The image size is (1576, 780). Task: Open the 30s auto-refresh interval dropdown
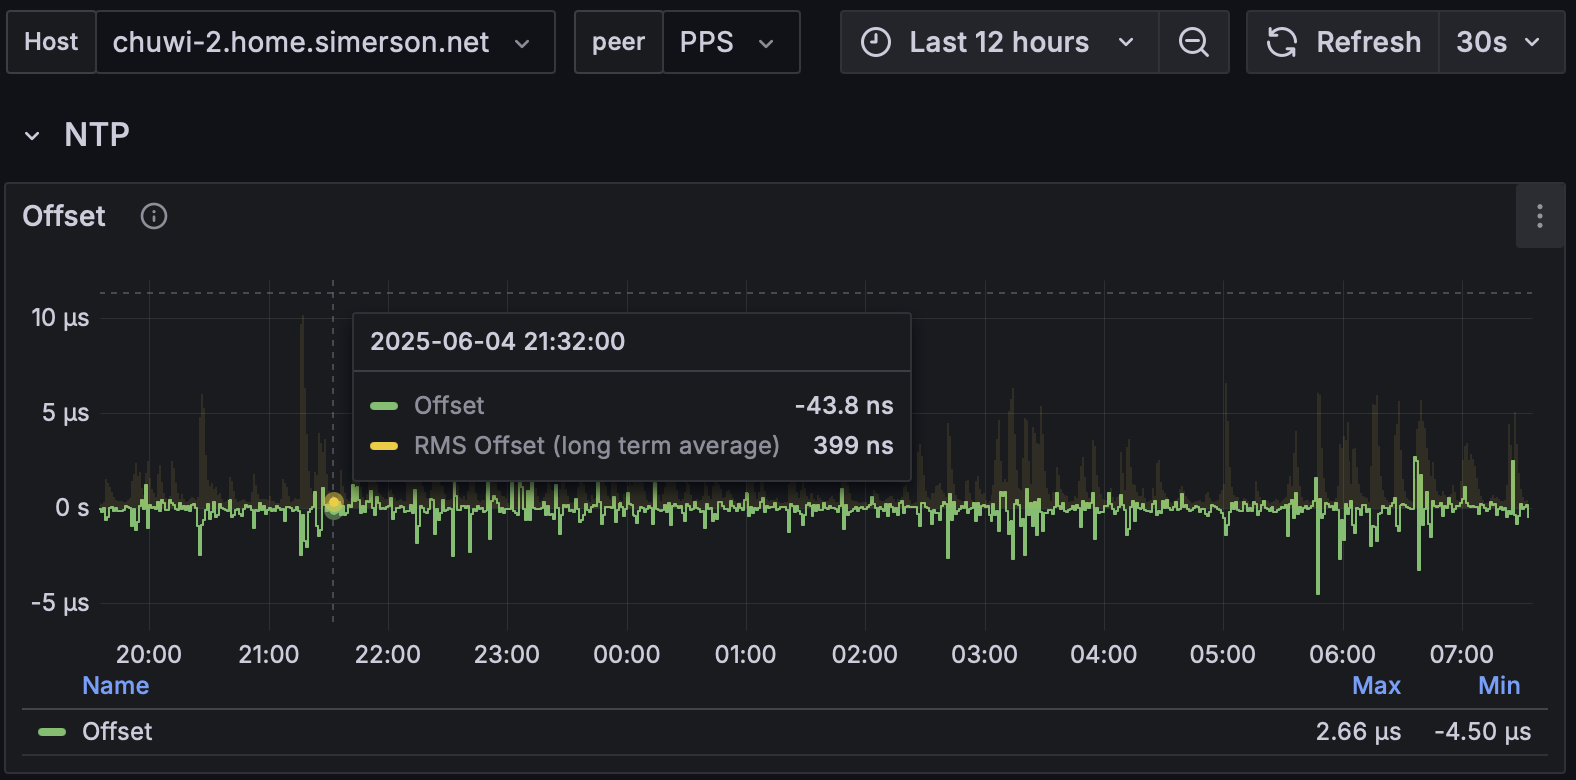[x=1501, y=42]
